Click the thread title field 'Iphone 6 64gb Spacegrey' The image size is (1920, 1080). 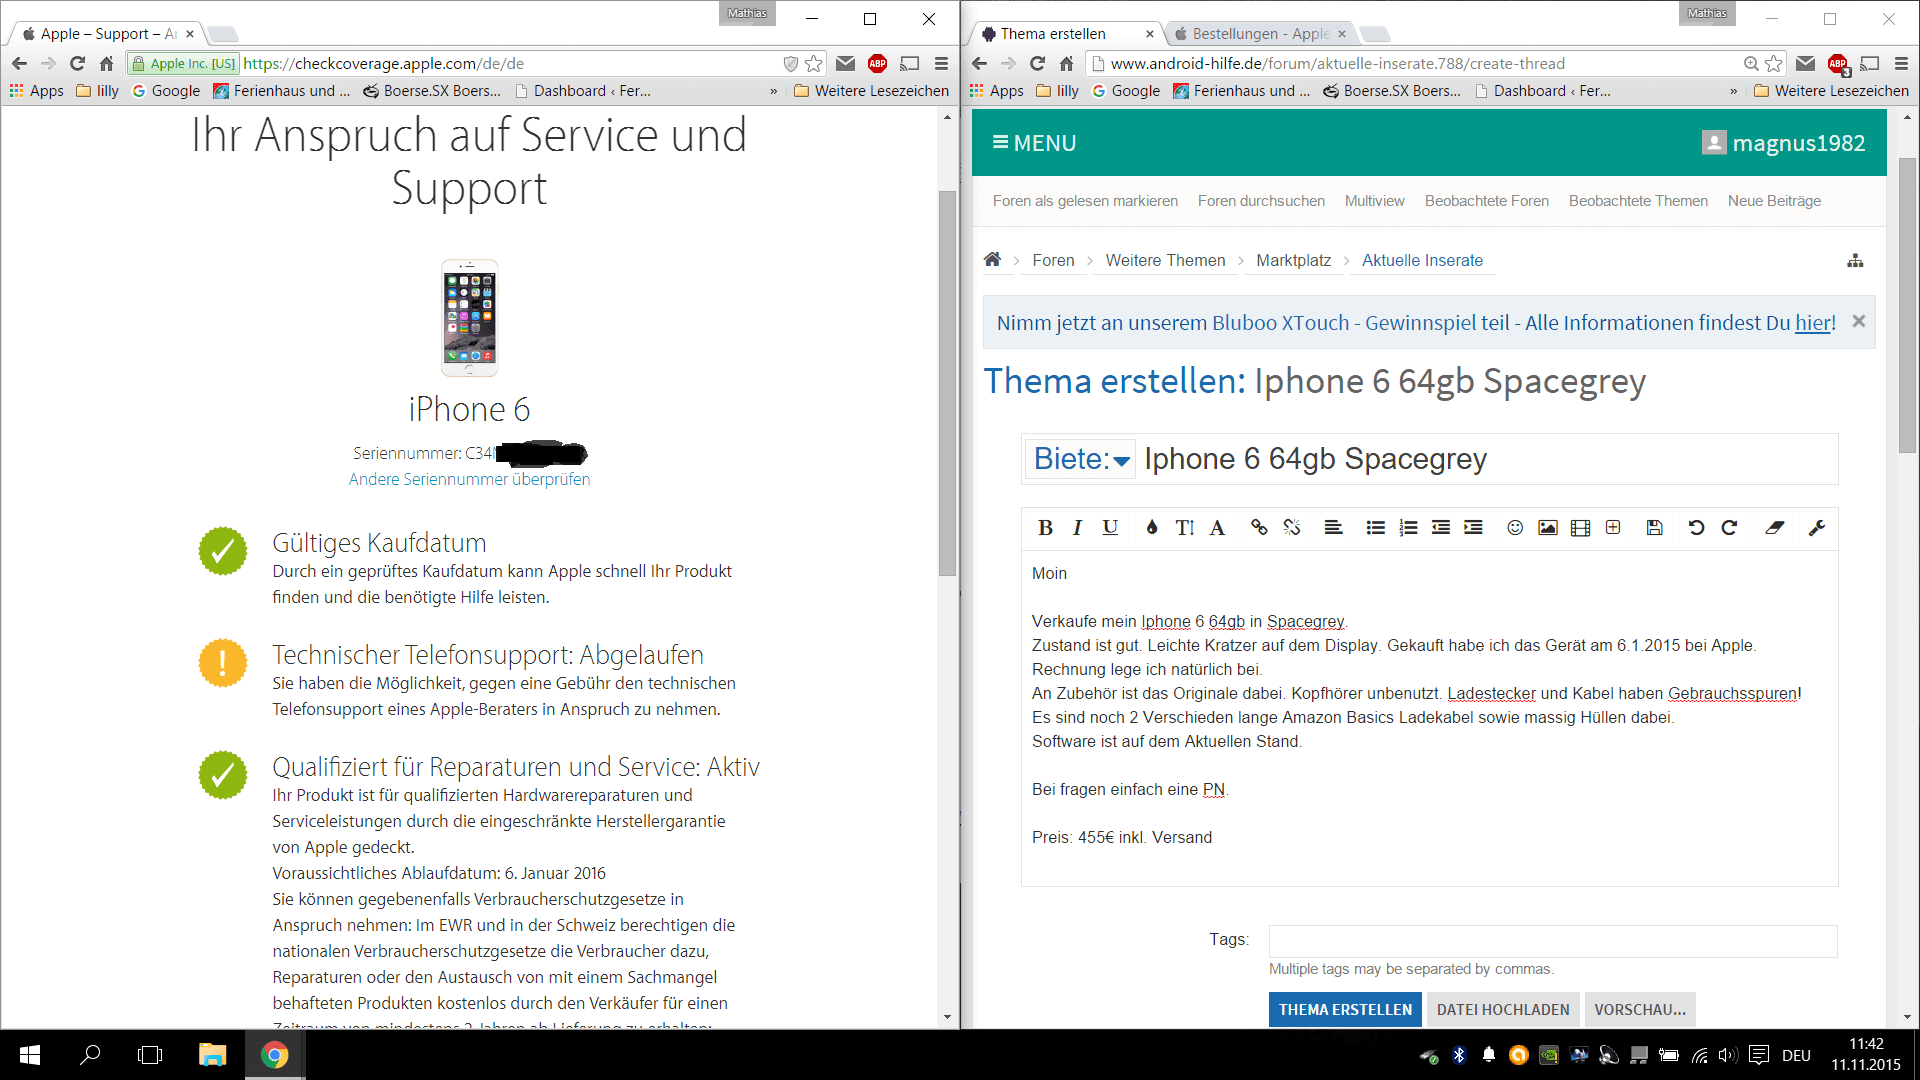click(x=1487, y=459)
